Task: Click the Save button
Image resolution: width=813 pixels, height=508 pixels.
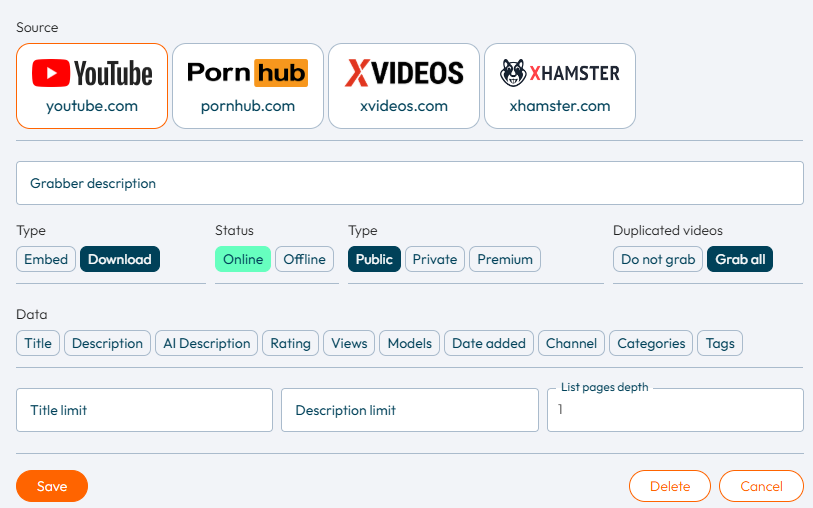Action: pyautogui.click(x=52, y=486)
